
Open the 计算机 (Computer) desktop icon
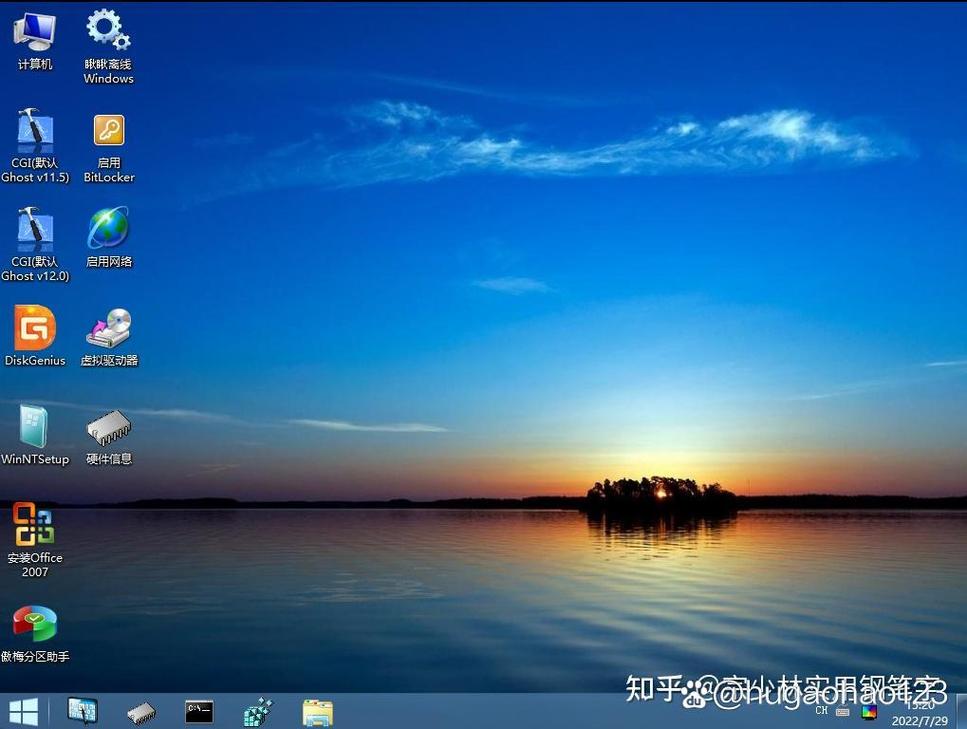click(x=35, y=41)
